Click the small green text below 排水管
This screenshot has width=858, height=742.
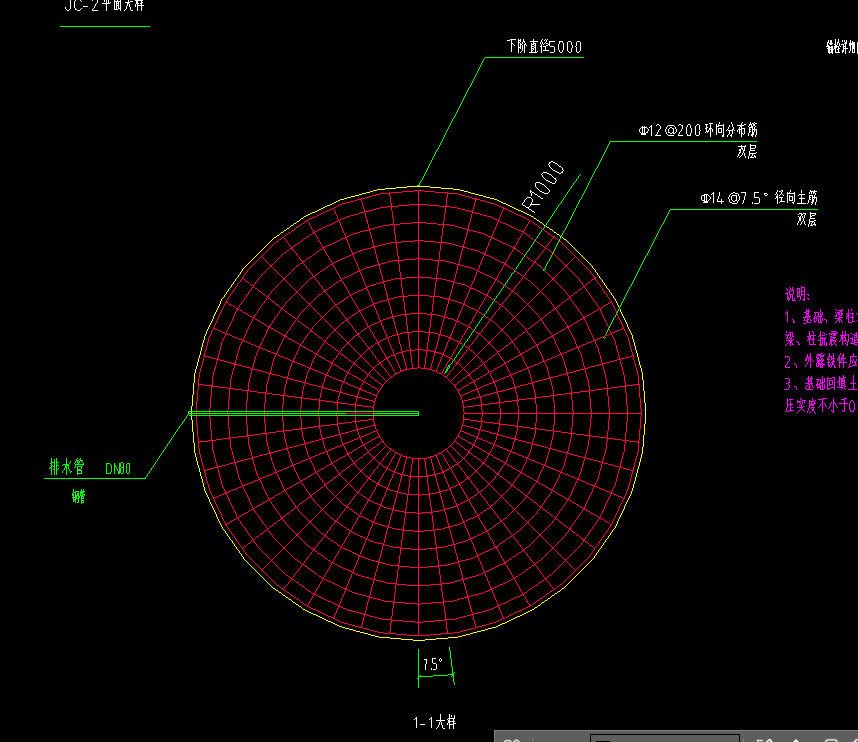pos(78,496)
